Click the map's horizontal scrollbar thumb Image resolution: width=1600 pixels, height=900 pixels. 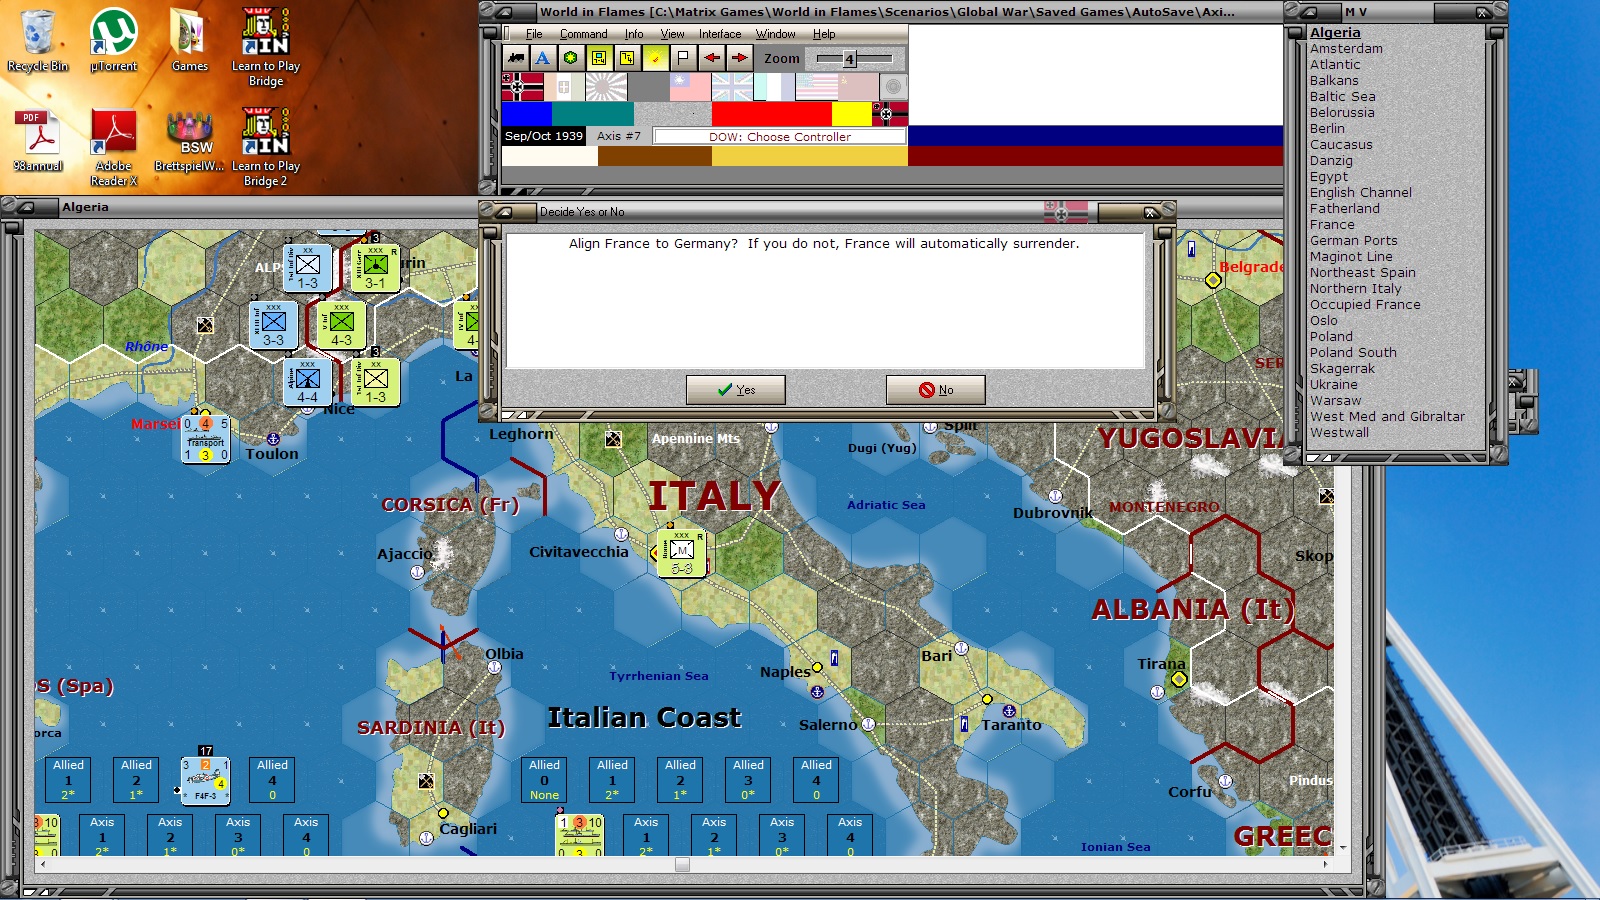682,865
